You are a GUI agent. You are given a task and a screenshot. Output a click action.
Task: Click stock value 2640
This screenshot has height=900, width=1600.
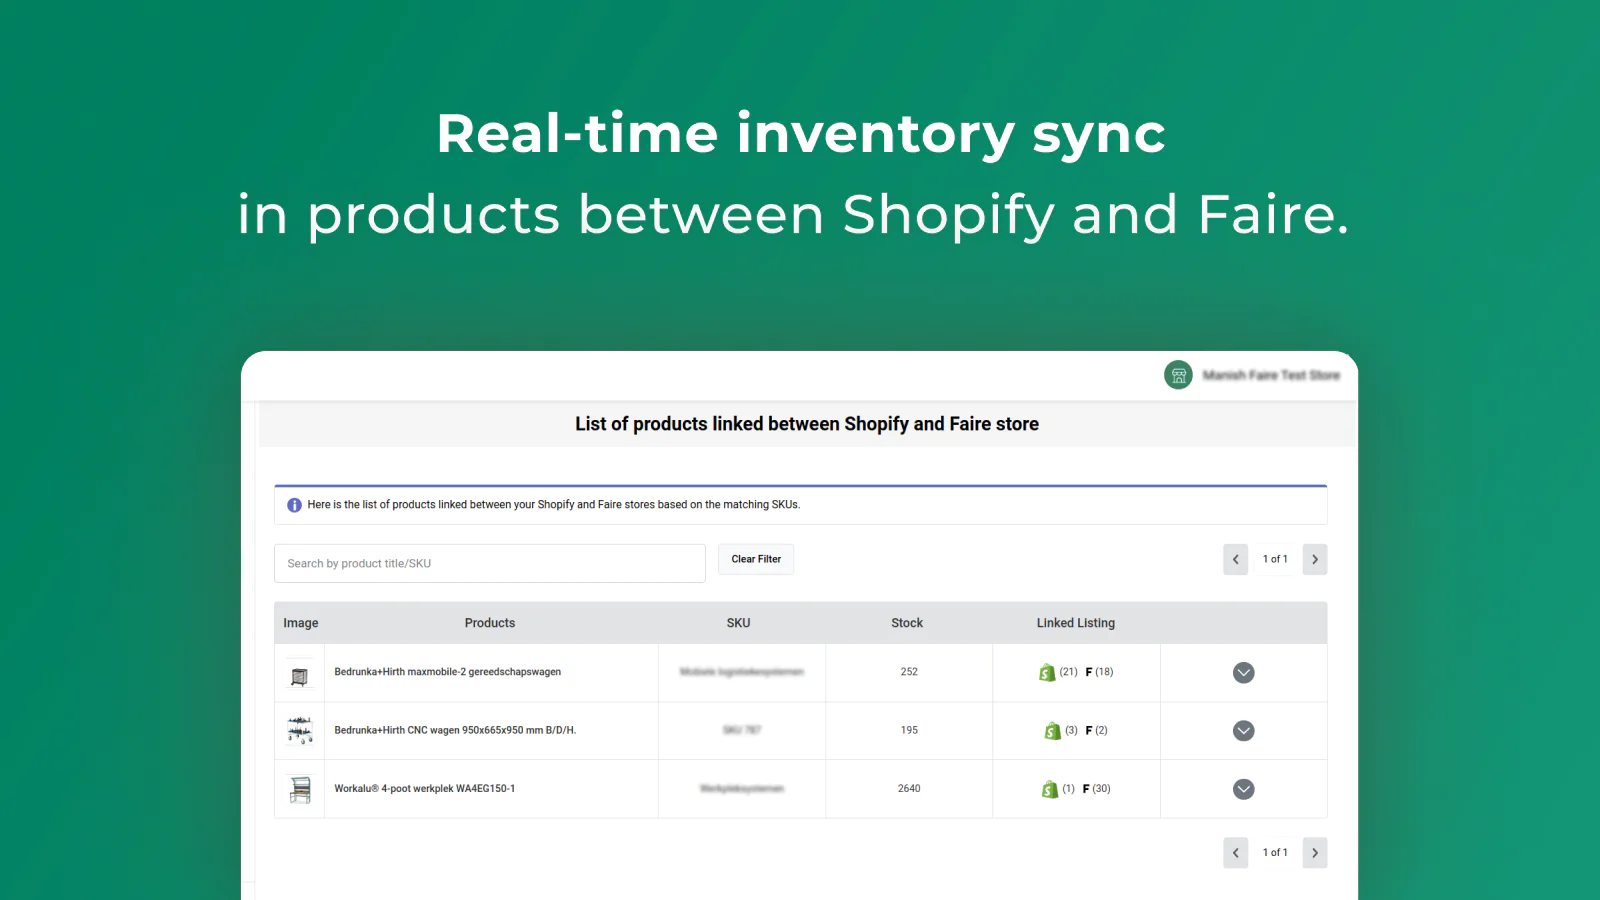point(909,789)
